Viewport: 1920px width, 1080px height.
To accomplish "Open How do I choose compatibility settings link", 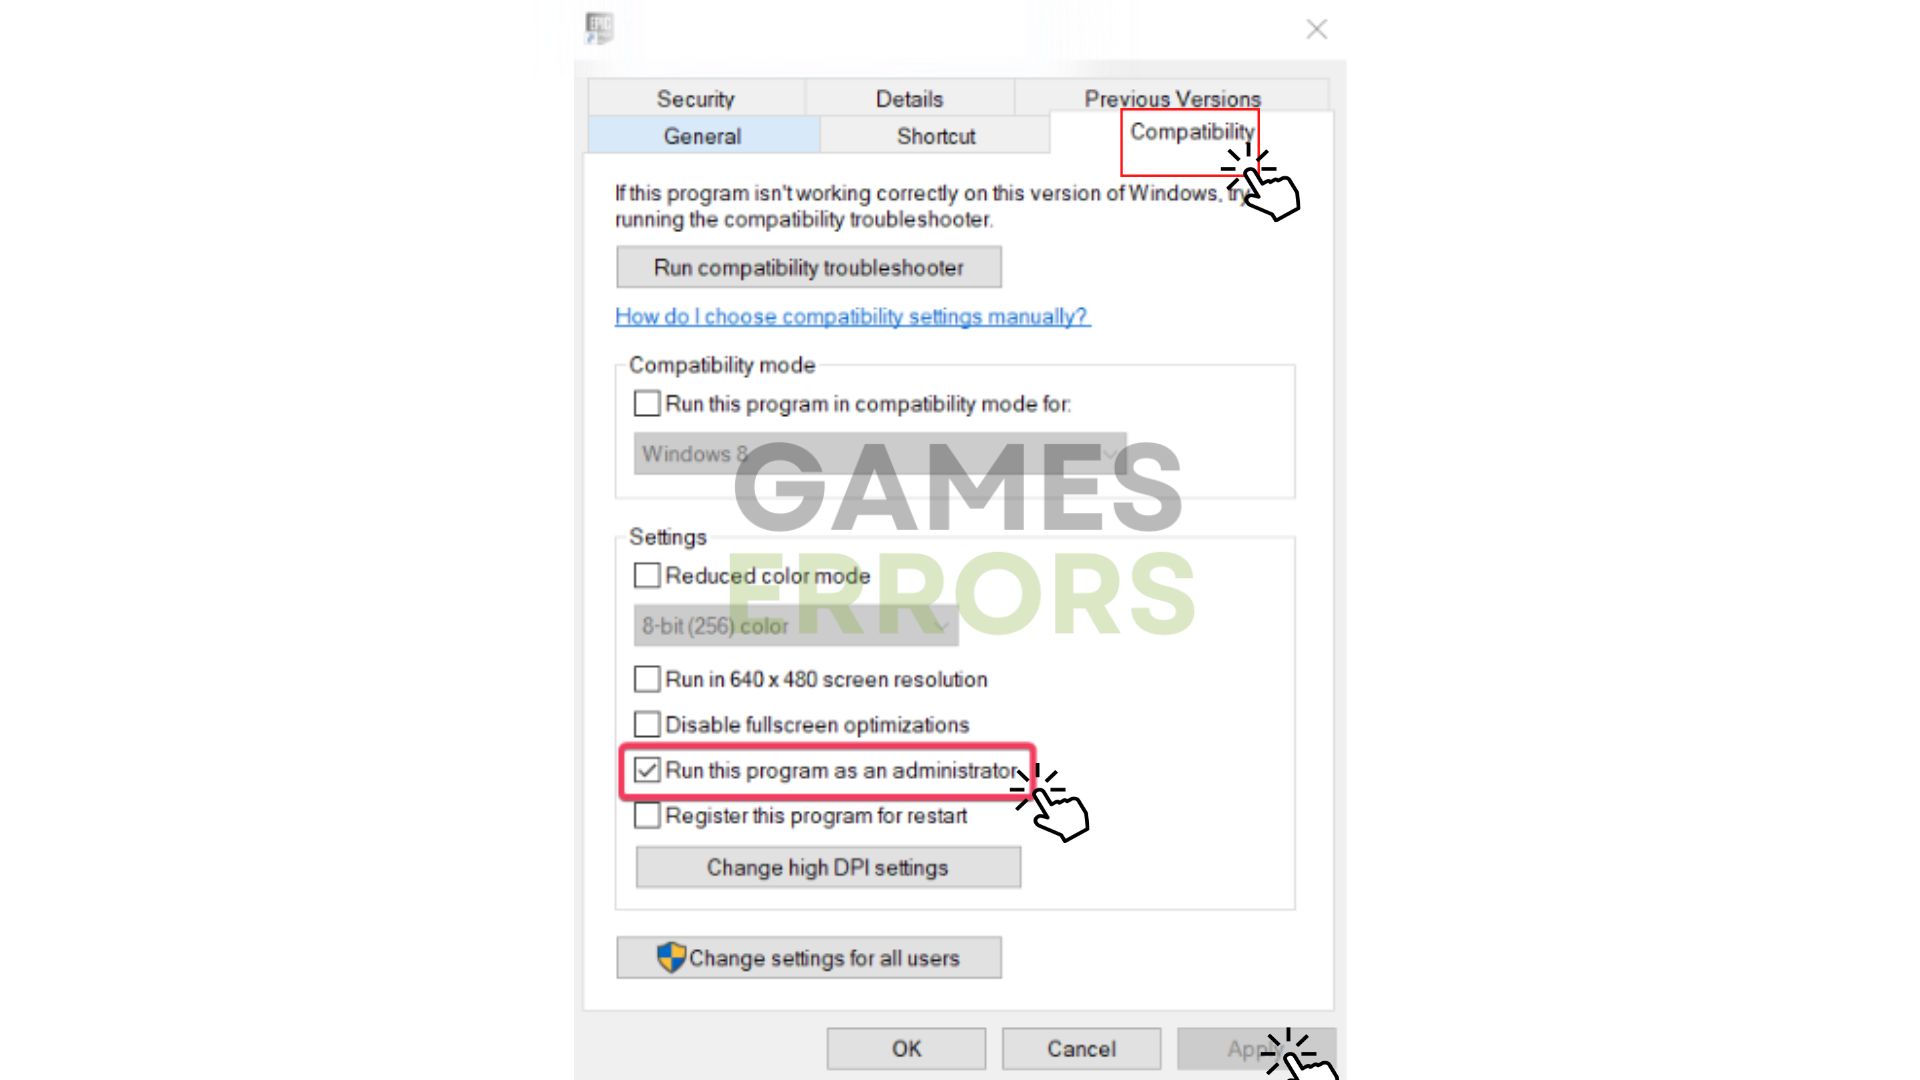I will [x=853, y=315].
